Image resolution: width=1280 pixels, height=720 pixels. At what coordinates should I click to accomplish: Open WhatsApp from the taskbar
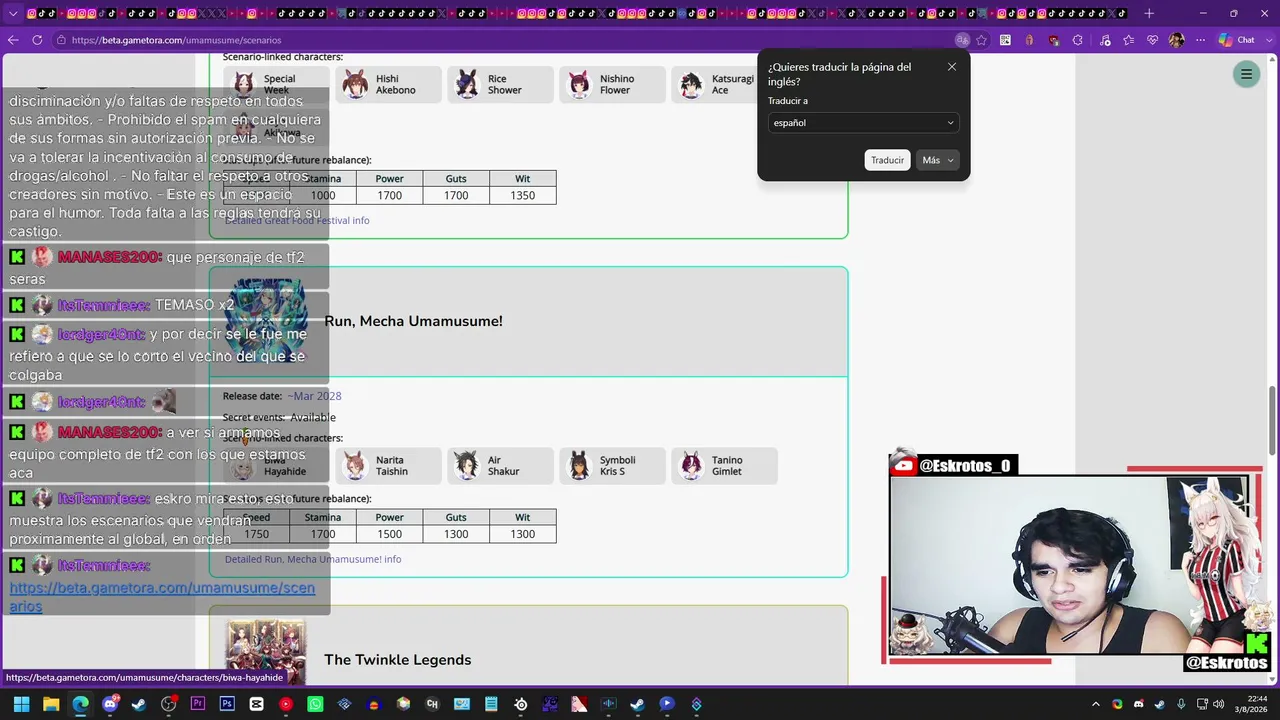click(x=315, y=704)
